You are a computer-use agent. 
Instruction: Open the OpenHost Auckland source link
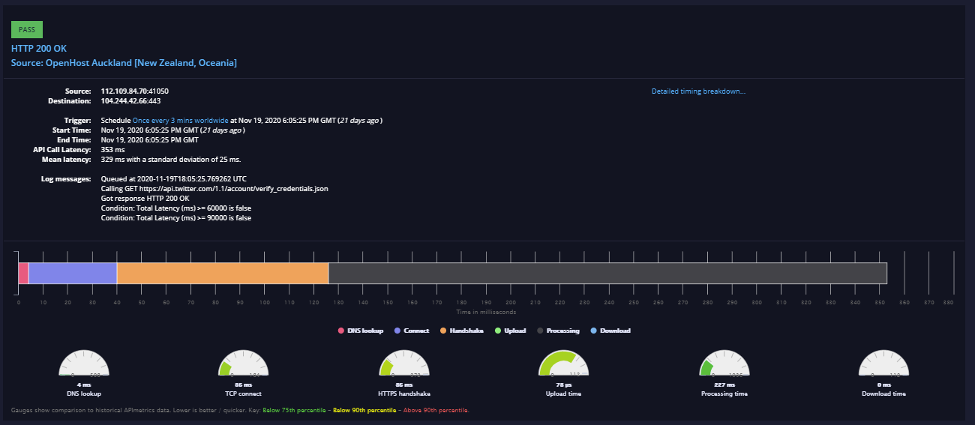click(x=124, y=63)
